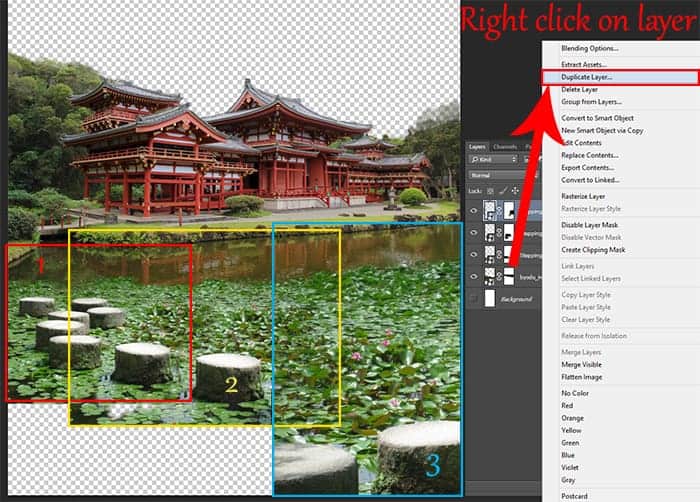Open Blending Options from the context menu
The height and width of the screenshot is (502, 700).
coord(589,48)
